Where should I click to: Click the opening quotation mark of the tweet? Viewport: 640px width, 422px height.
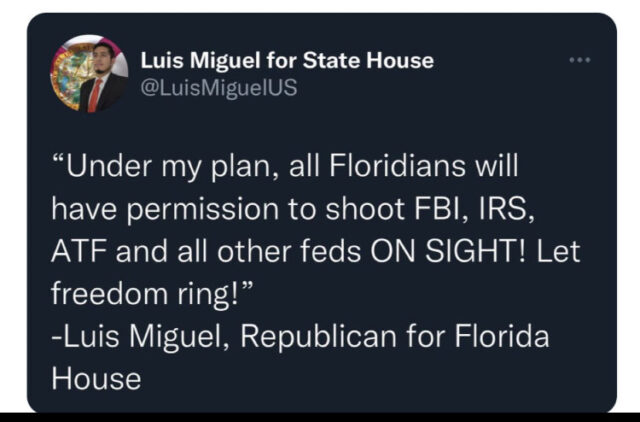pyautogui.click(x=58, y=159)
